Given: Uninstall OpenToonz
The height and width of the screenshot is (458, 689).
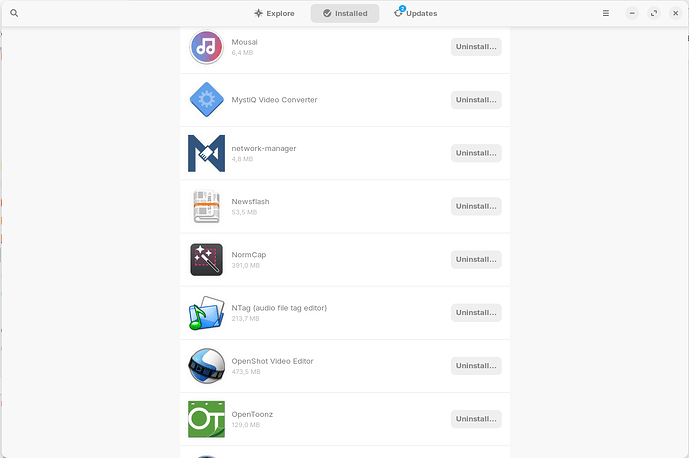Looking at the screenshot, I should [x=476, y=419].
